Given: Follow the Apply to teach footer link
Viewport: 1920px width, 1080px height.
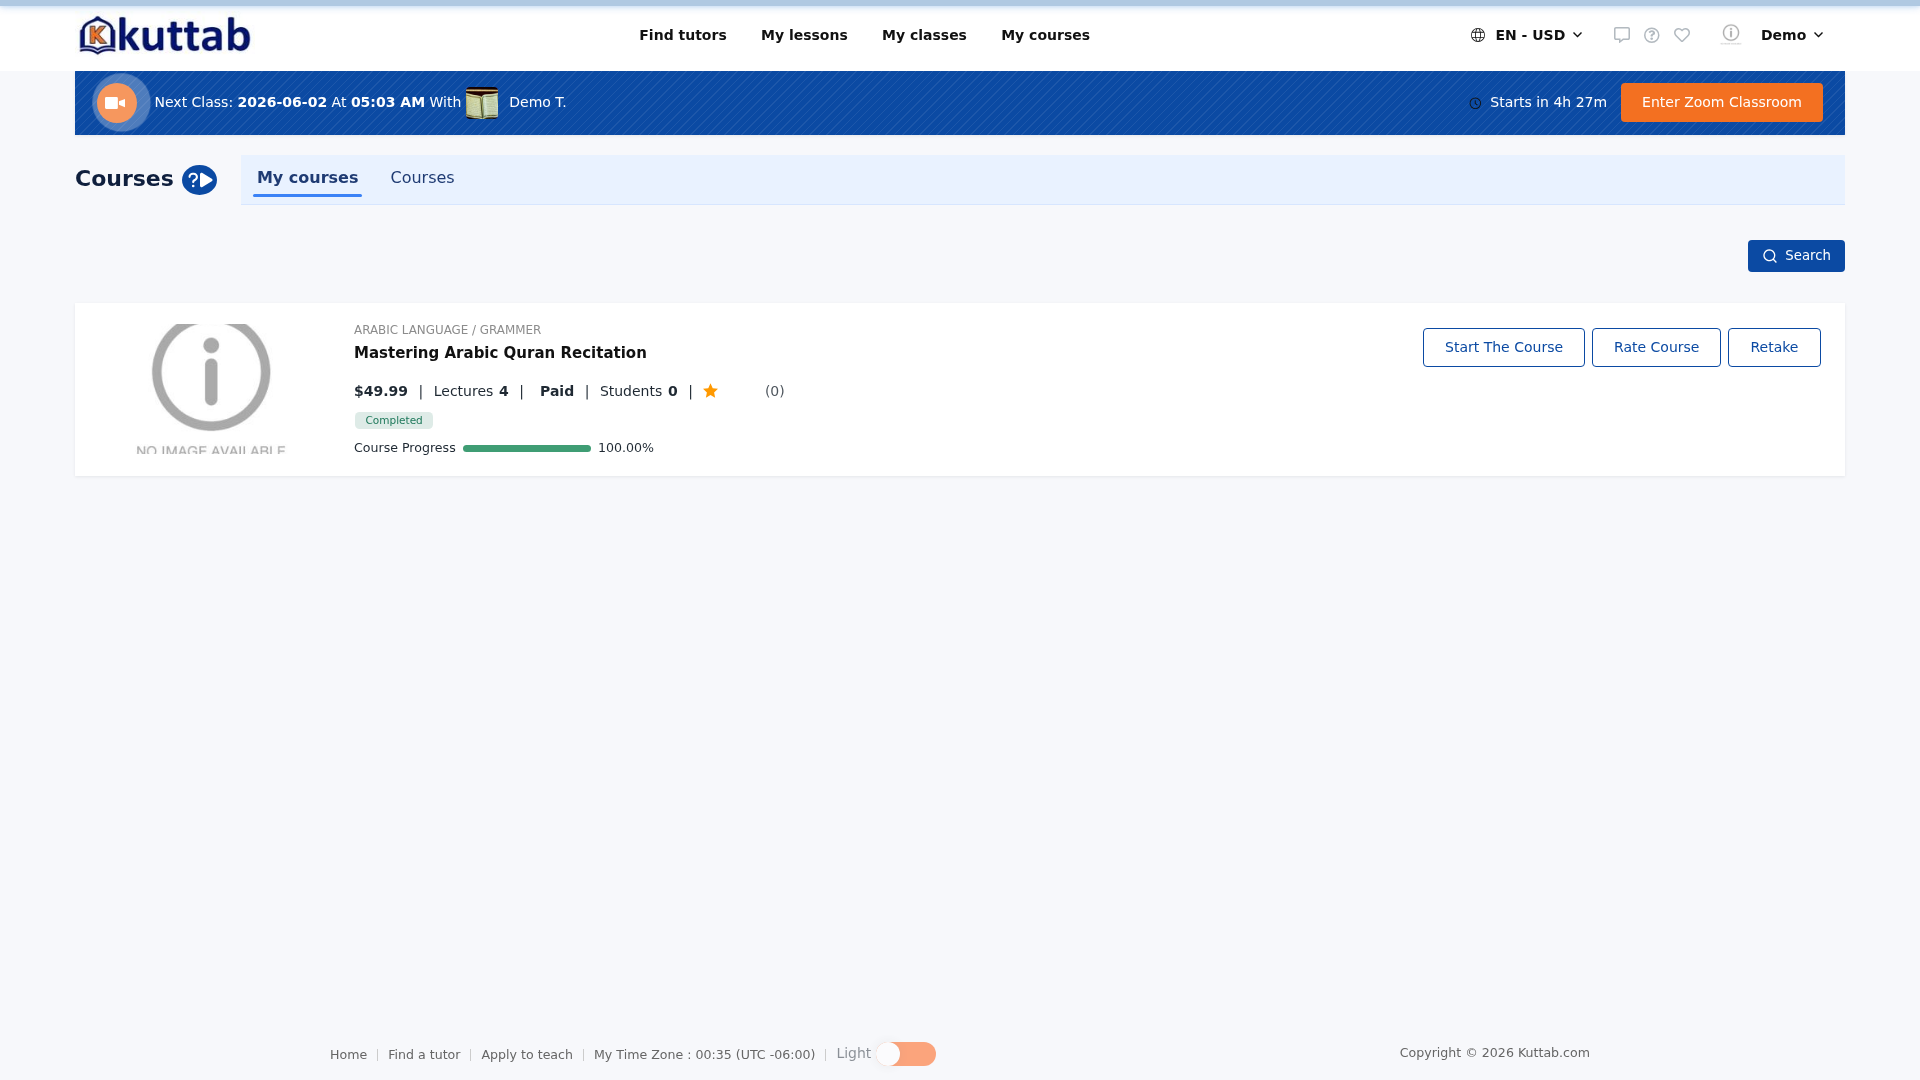Looking at the screenshot, I should [527, 1055].
